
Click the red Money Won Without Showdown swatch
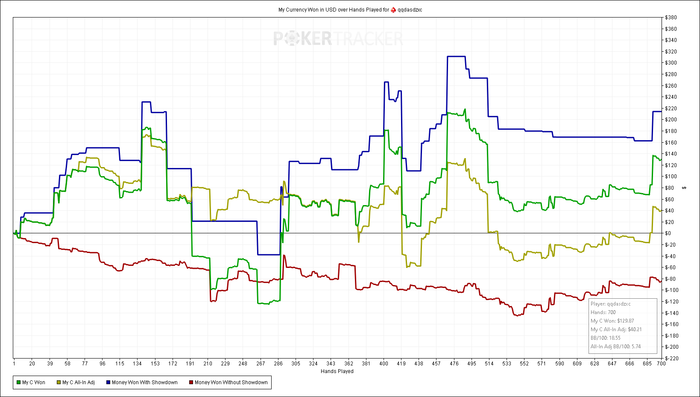pyautogui.click(x=192, y=382)
